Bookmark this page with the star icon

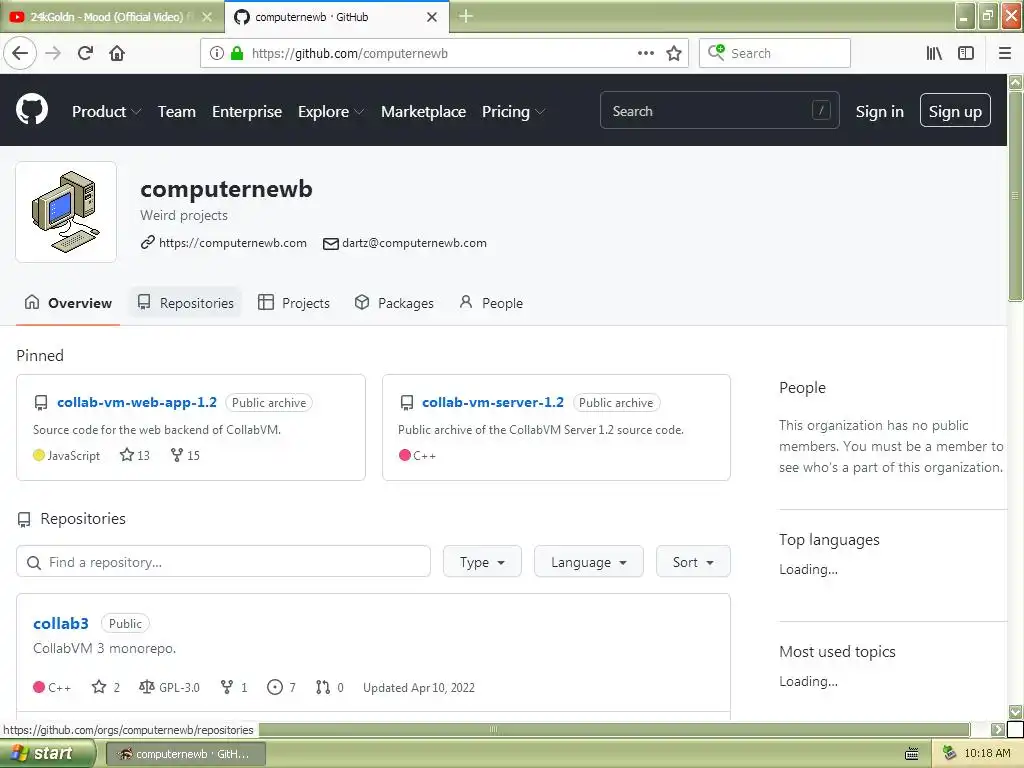[674, 54]
